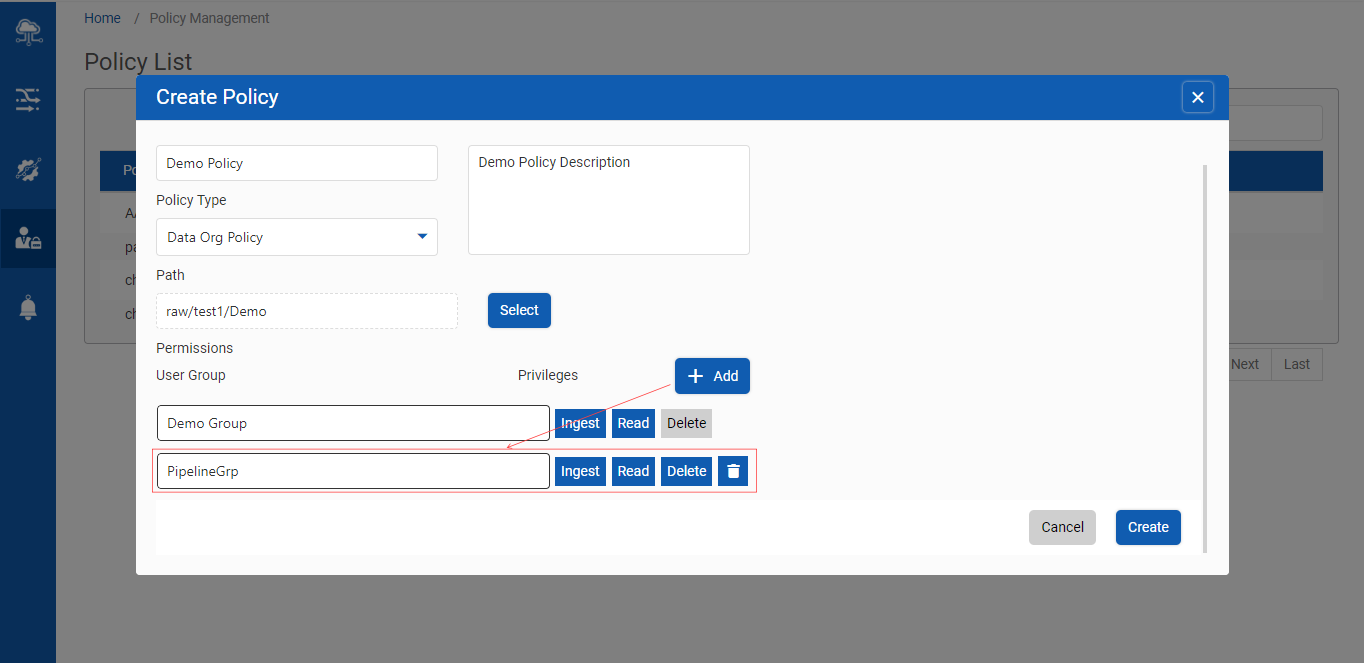Click the cloud logo icon in the sidebar

28,32
